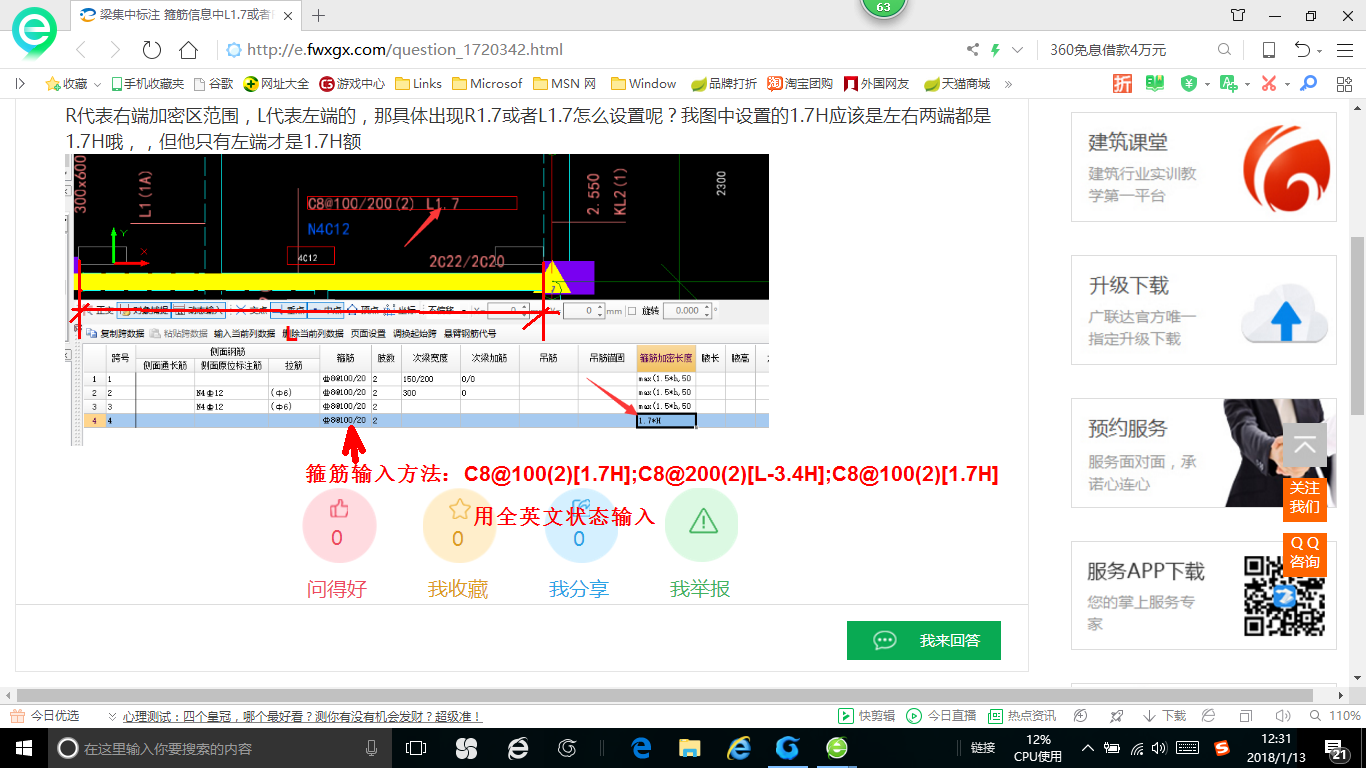This screenshot has width=1366, height=768.
Task: Open dropdown beside scissors screenshot icon
Action: tap(1287, 85)
